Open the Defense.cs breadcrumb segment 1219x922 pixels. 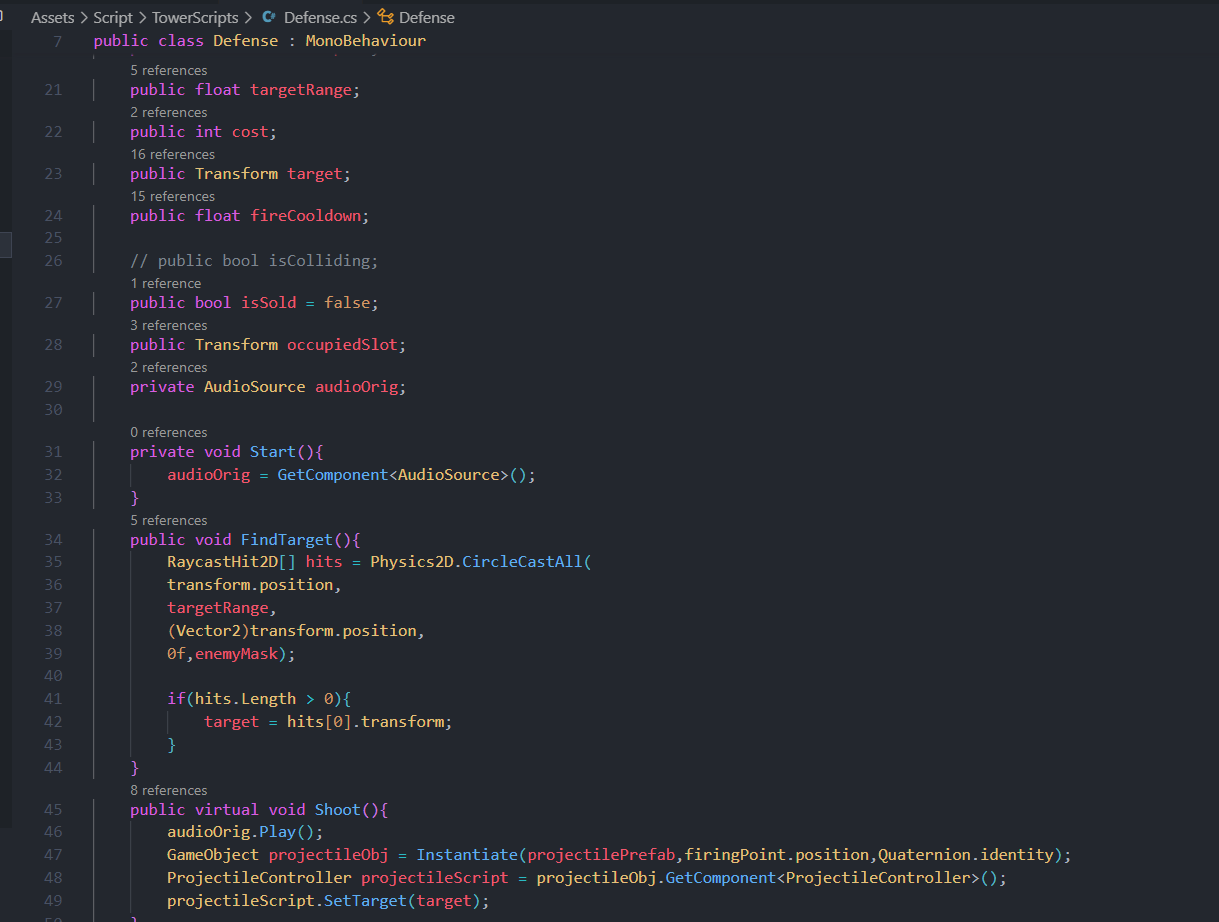pyautogui.click(x=321, y=18)
